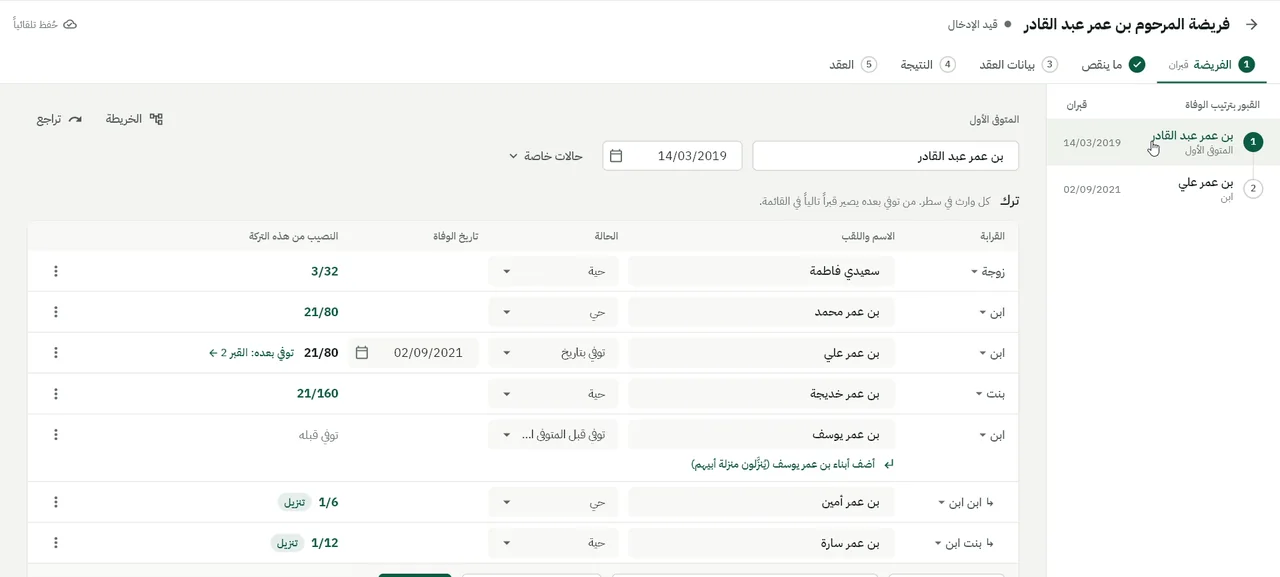Open relation dropdown for بن عمر محمد
The height and width of the screenshot is (577, 1280).
coord(991,312)
